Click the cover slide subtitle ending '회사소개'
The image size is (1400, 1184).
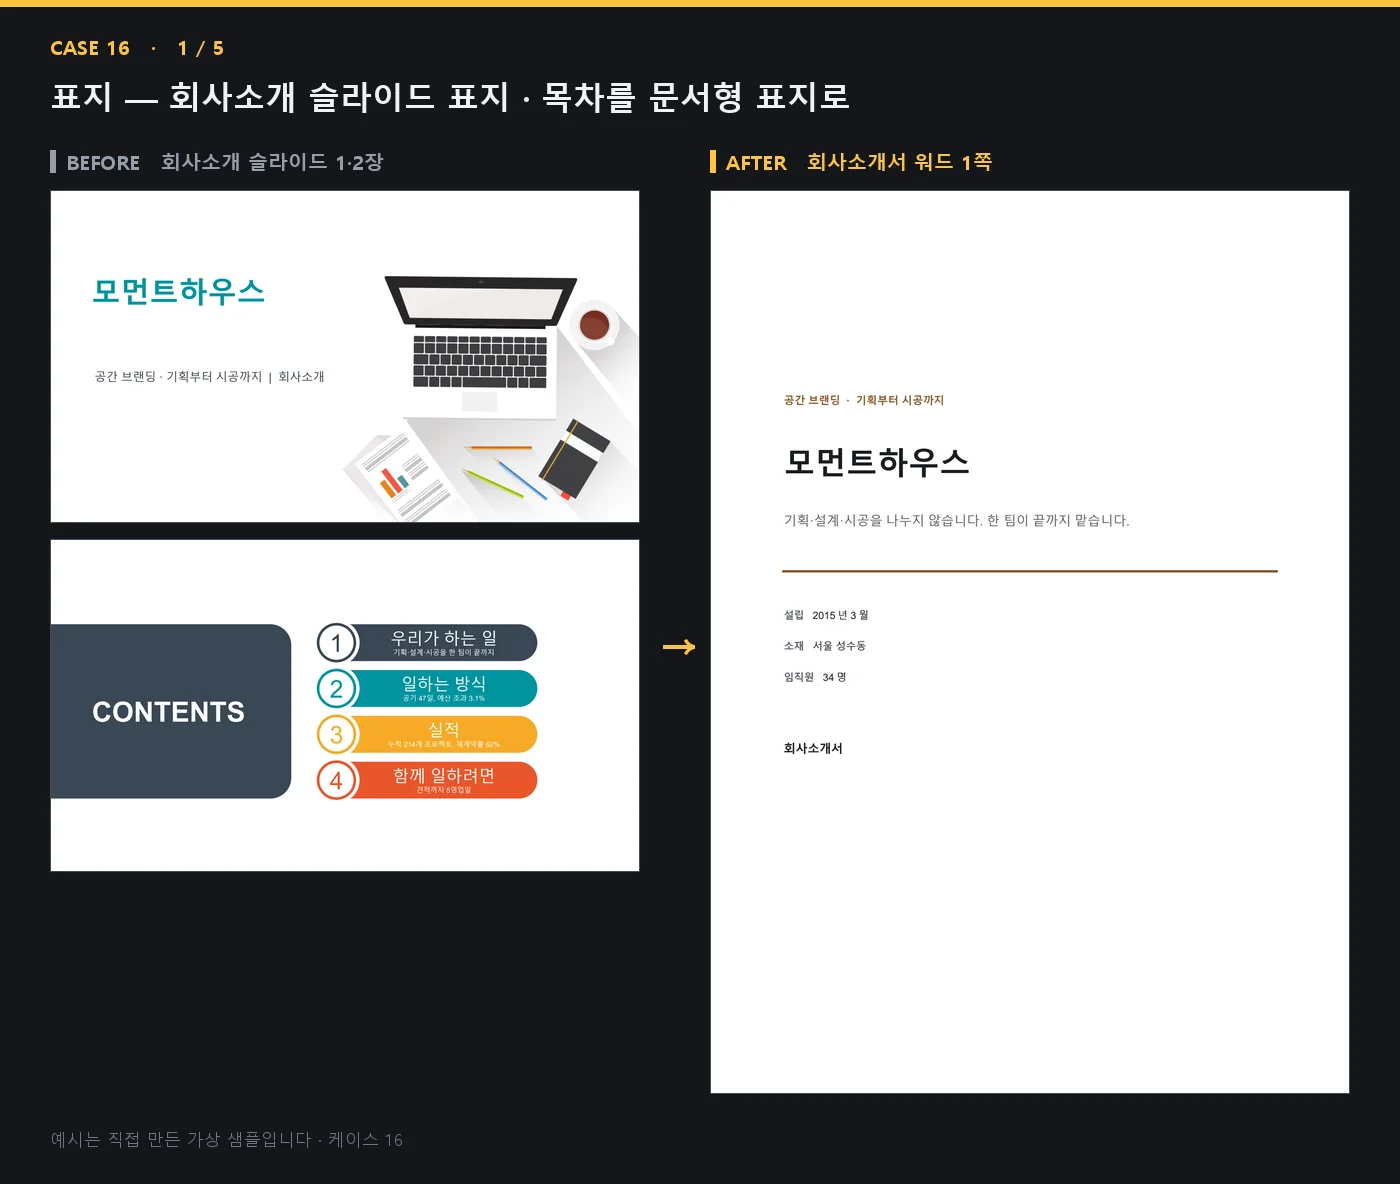tap(209, 377)
